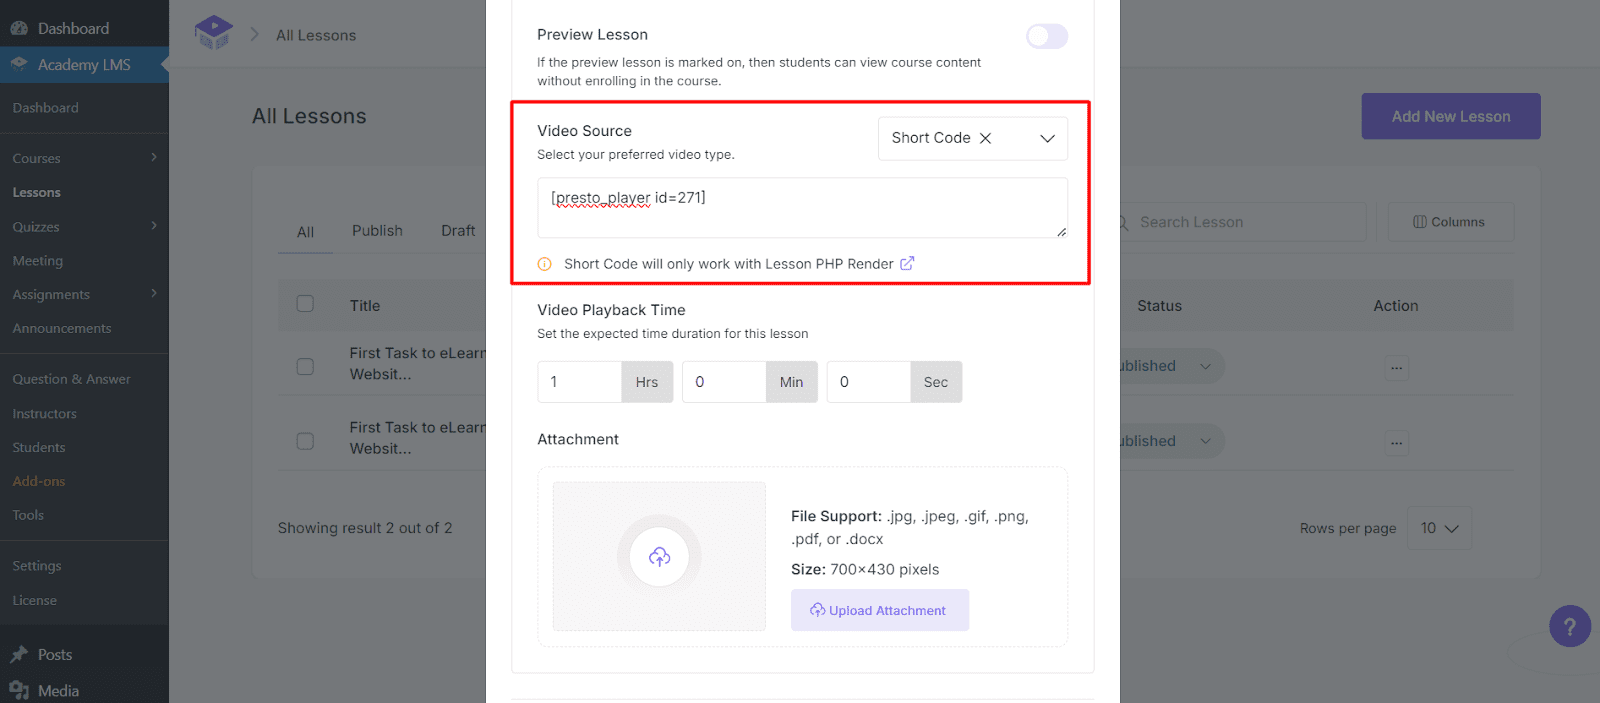Select the Title column header checkbox
The width and height of the screenshot is (1600, 703).
(305, 305)
